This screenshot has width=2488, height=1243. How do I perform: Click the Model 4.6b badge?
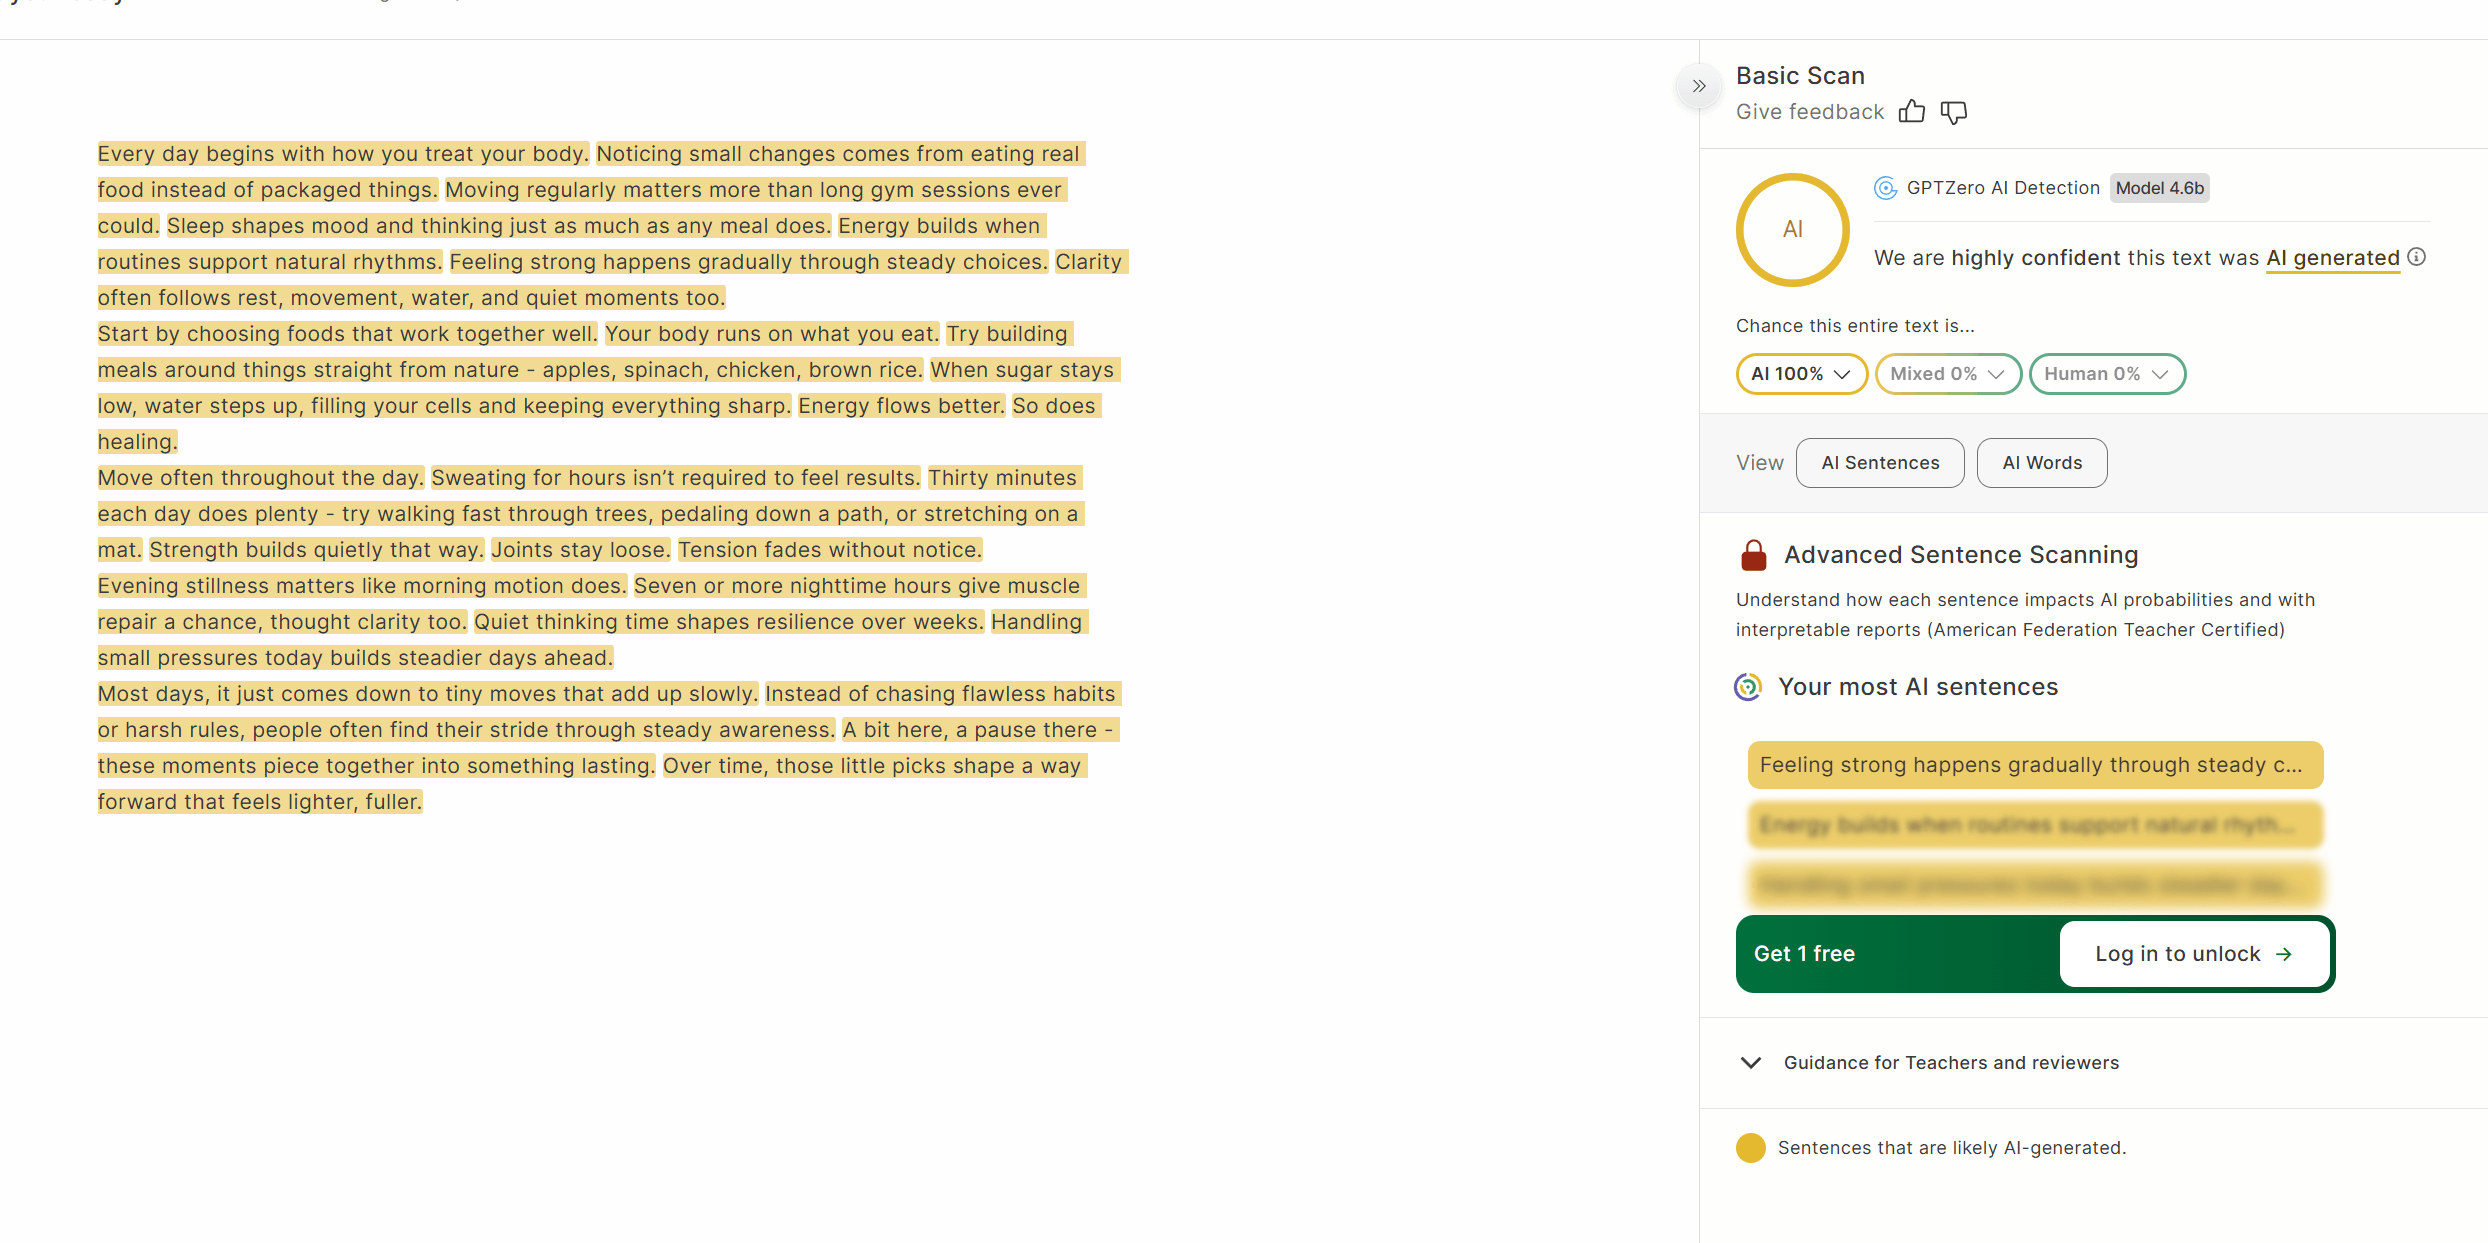pyautogui.click(x=2160, y=188)
